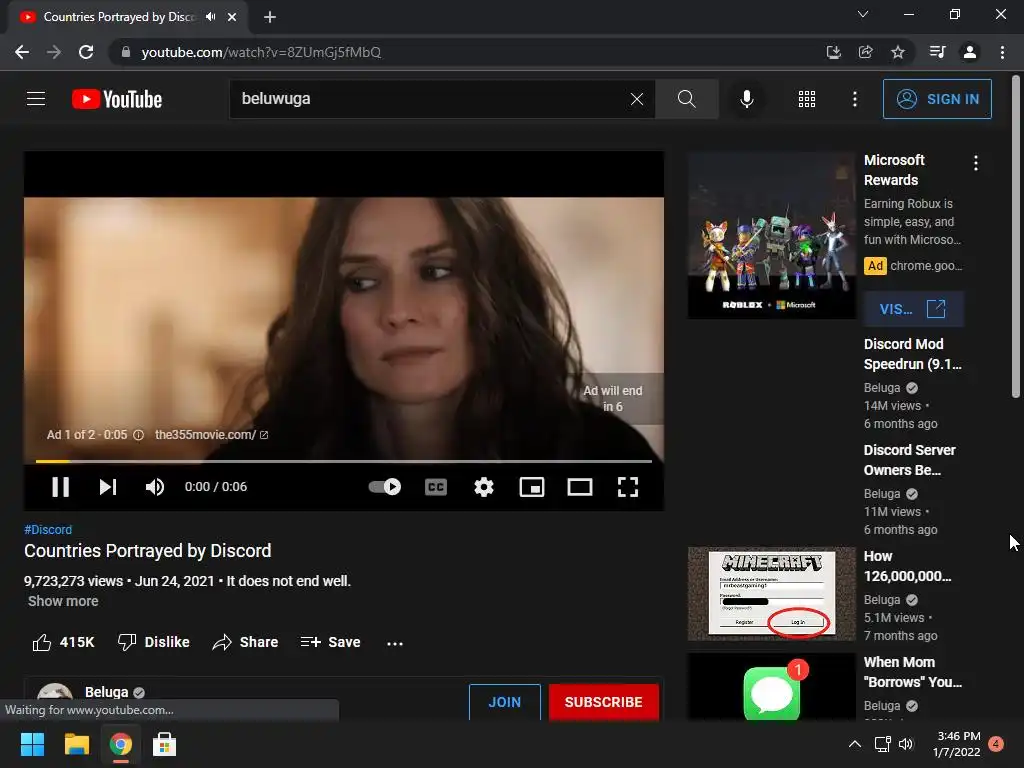
Task: Open the tab search dropdown chevron
Action: click(x=863, y=14)
